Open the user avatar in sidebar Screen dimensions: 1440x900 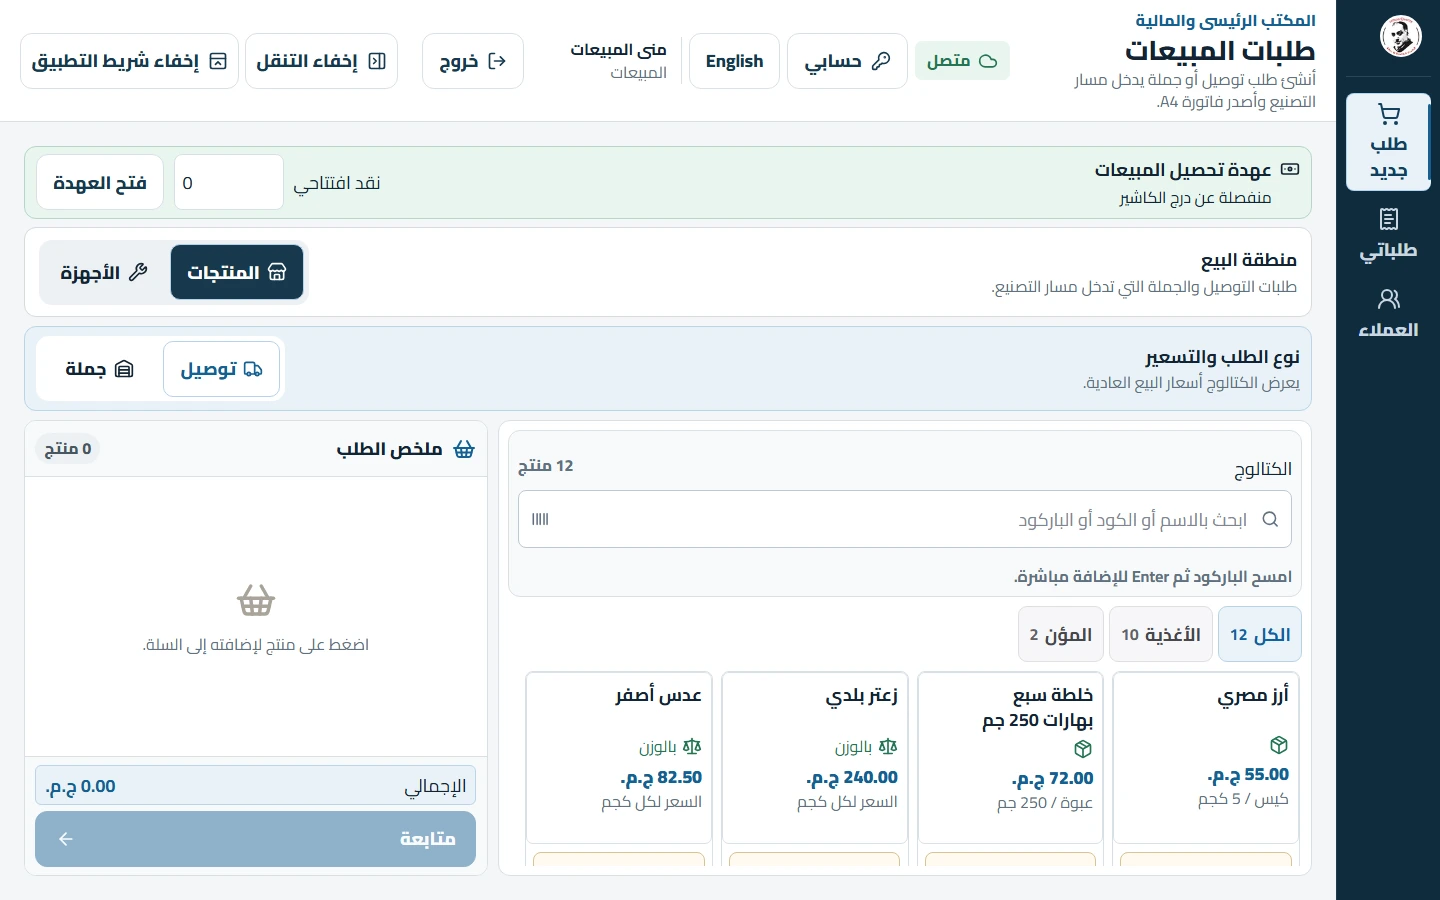pyautogui.click(x=1400, y=37)
